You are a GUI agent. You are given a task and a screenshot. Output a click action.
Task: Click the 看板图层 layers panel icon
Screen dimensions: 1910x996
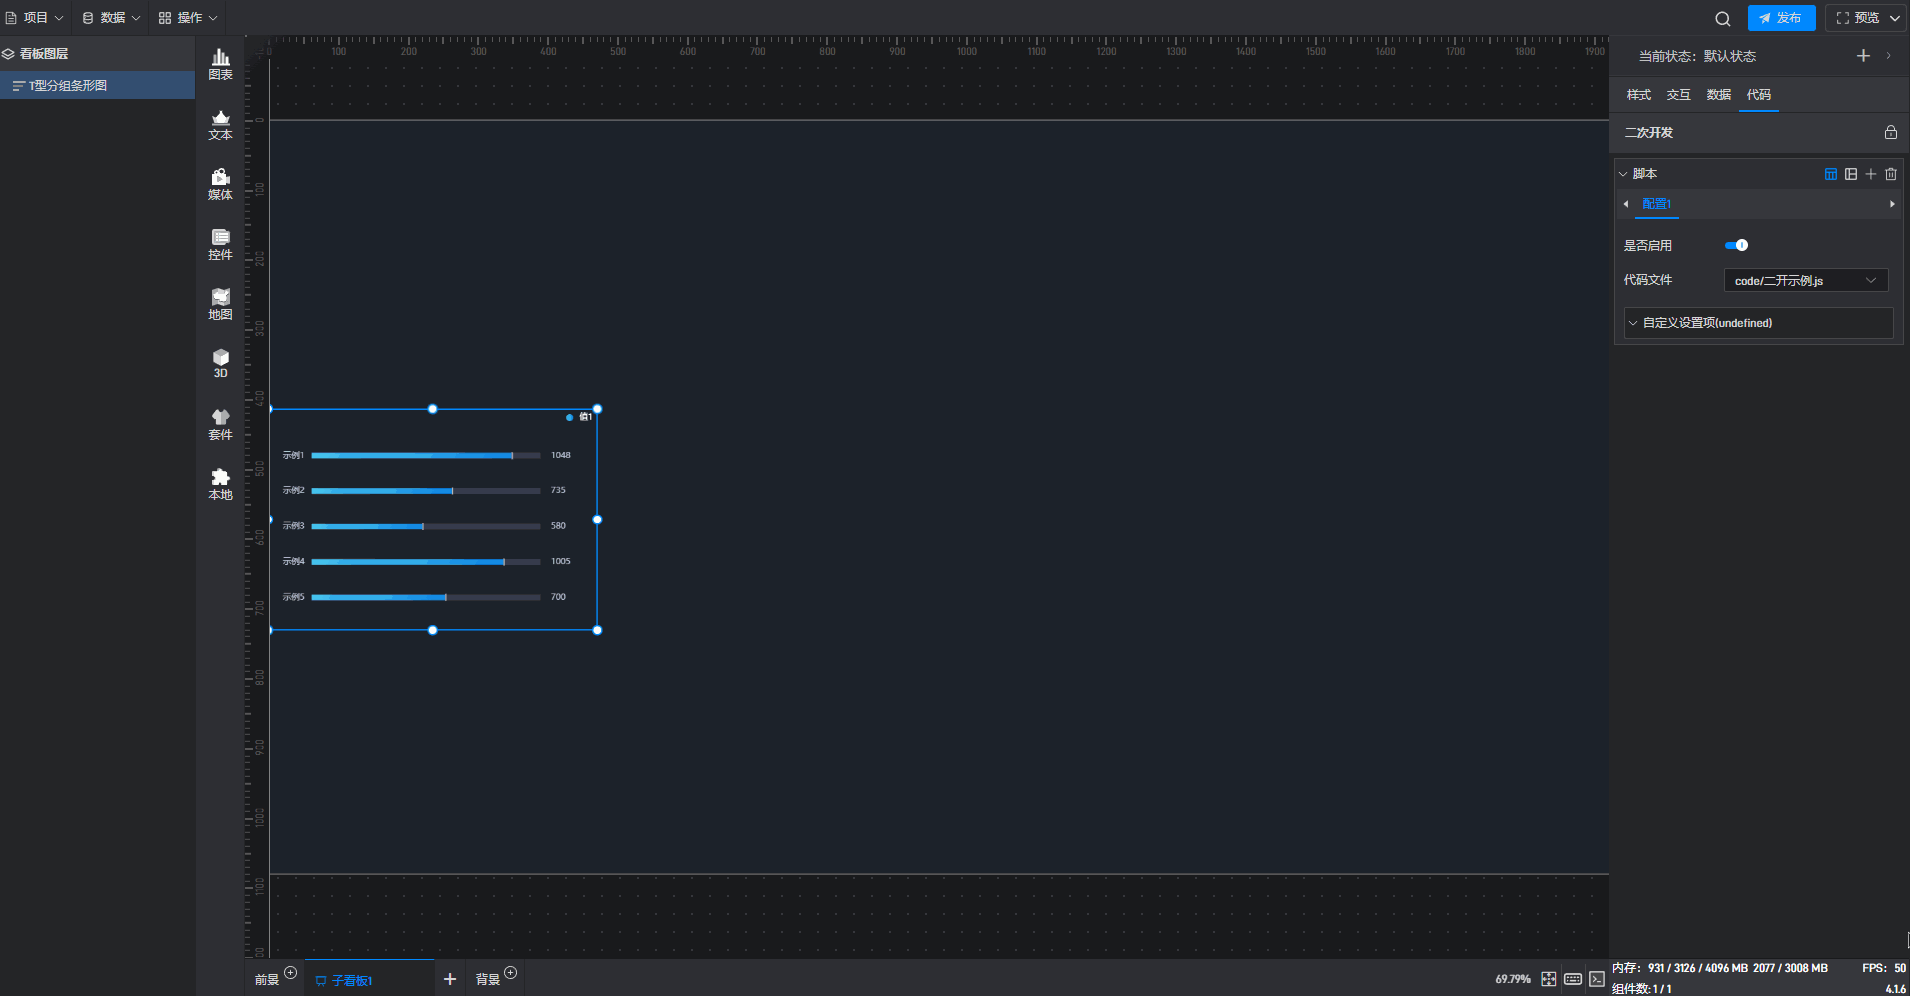point(8,54)
